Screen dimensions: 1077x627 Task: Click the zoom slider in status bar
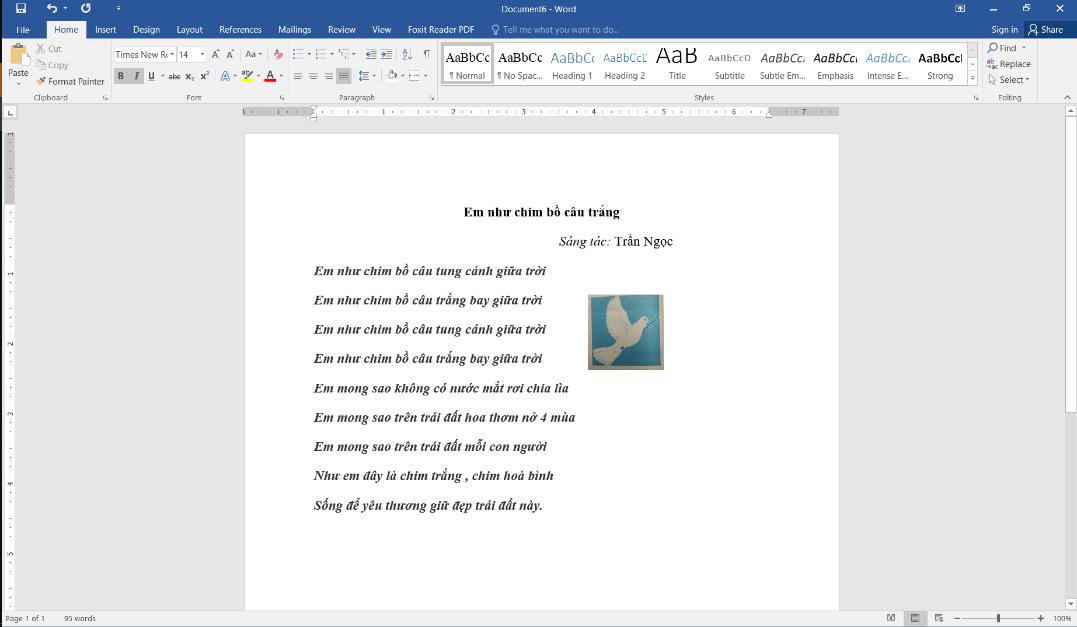click(998, 619)
